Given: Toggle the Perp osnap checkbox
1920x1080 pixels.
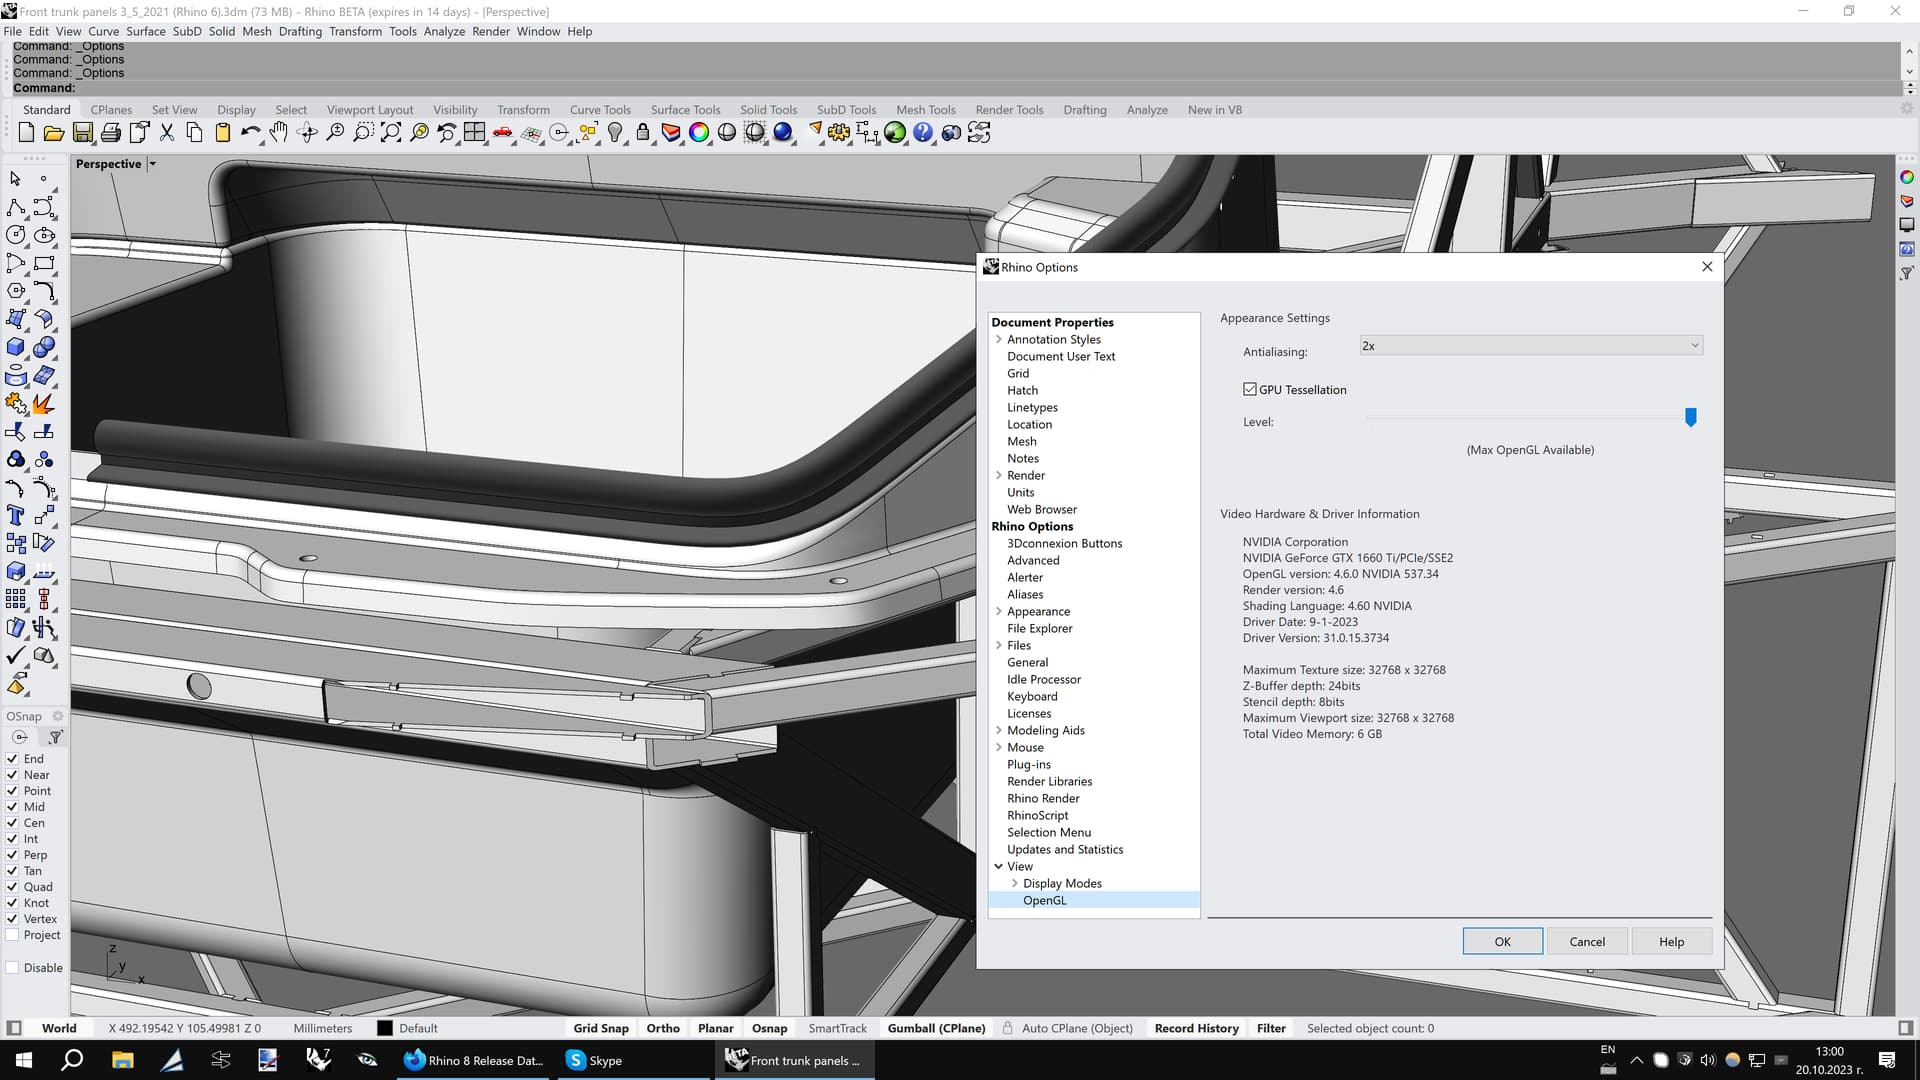Looking at the screenshot, I should pos(13,855).
